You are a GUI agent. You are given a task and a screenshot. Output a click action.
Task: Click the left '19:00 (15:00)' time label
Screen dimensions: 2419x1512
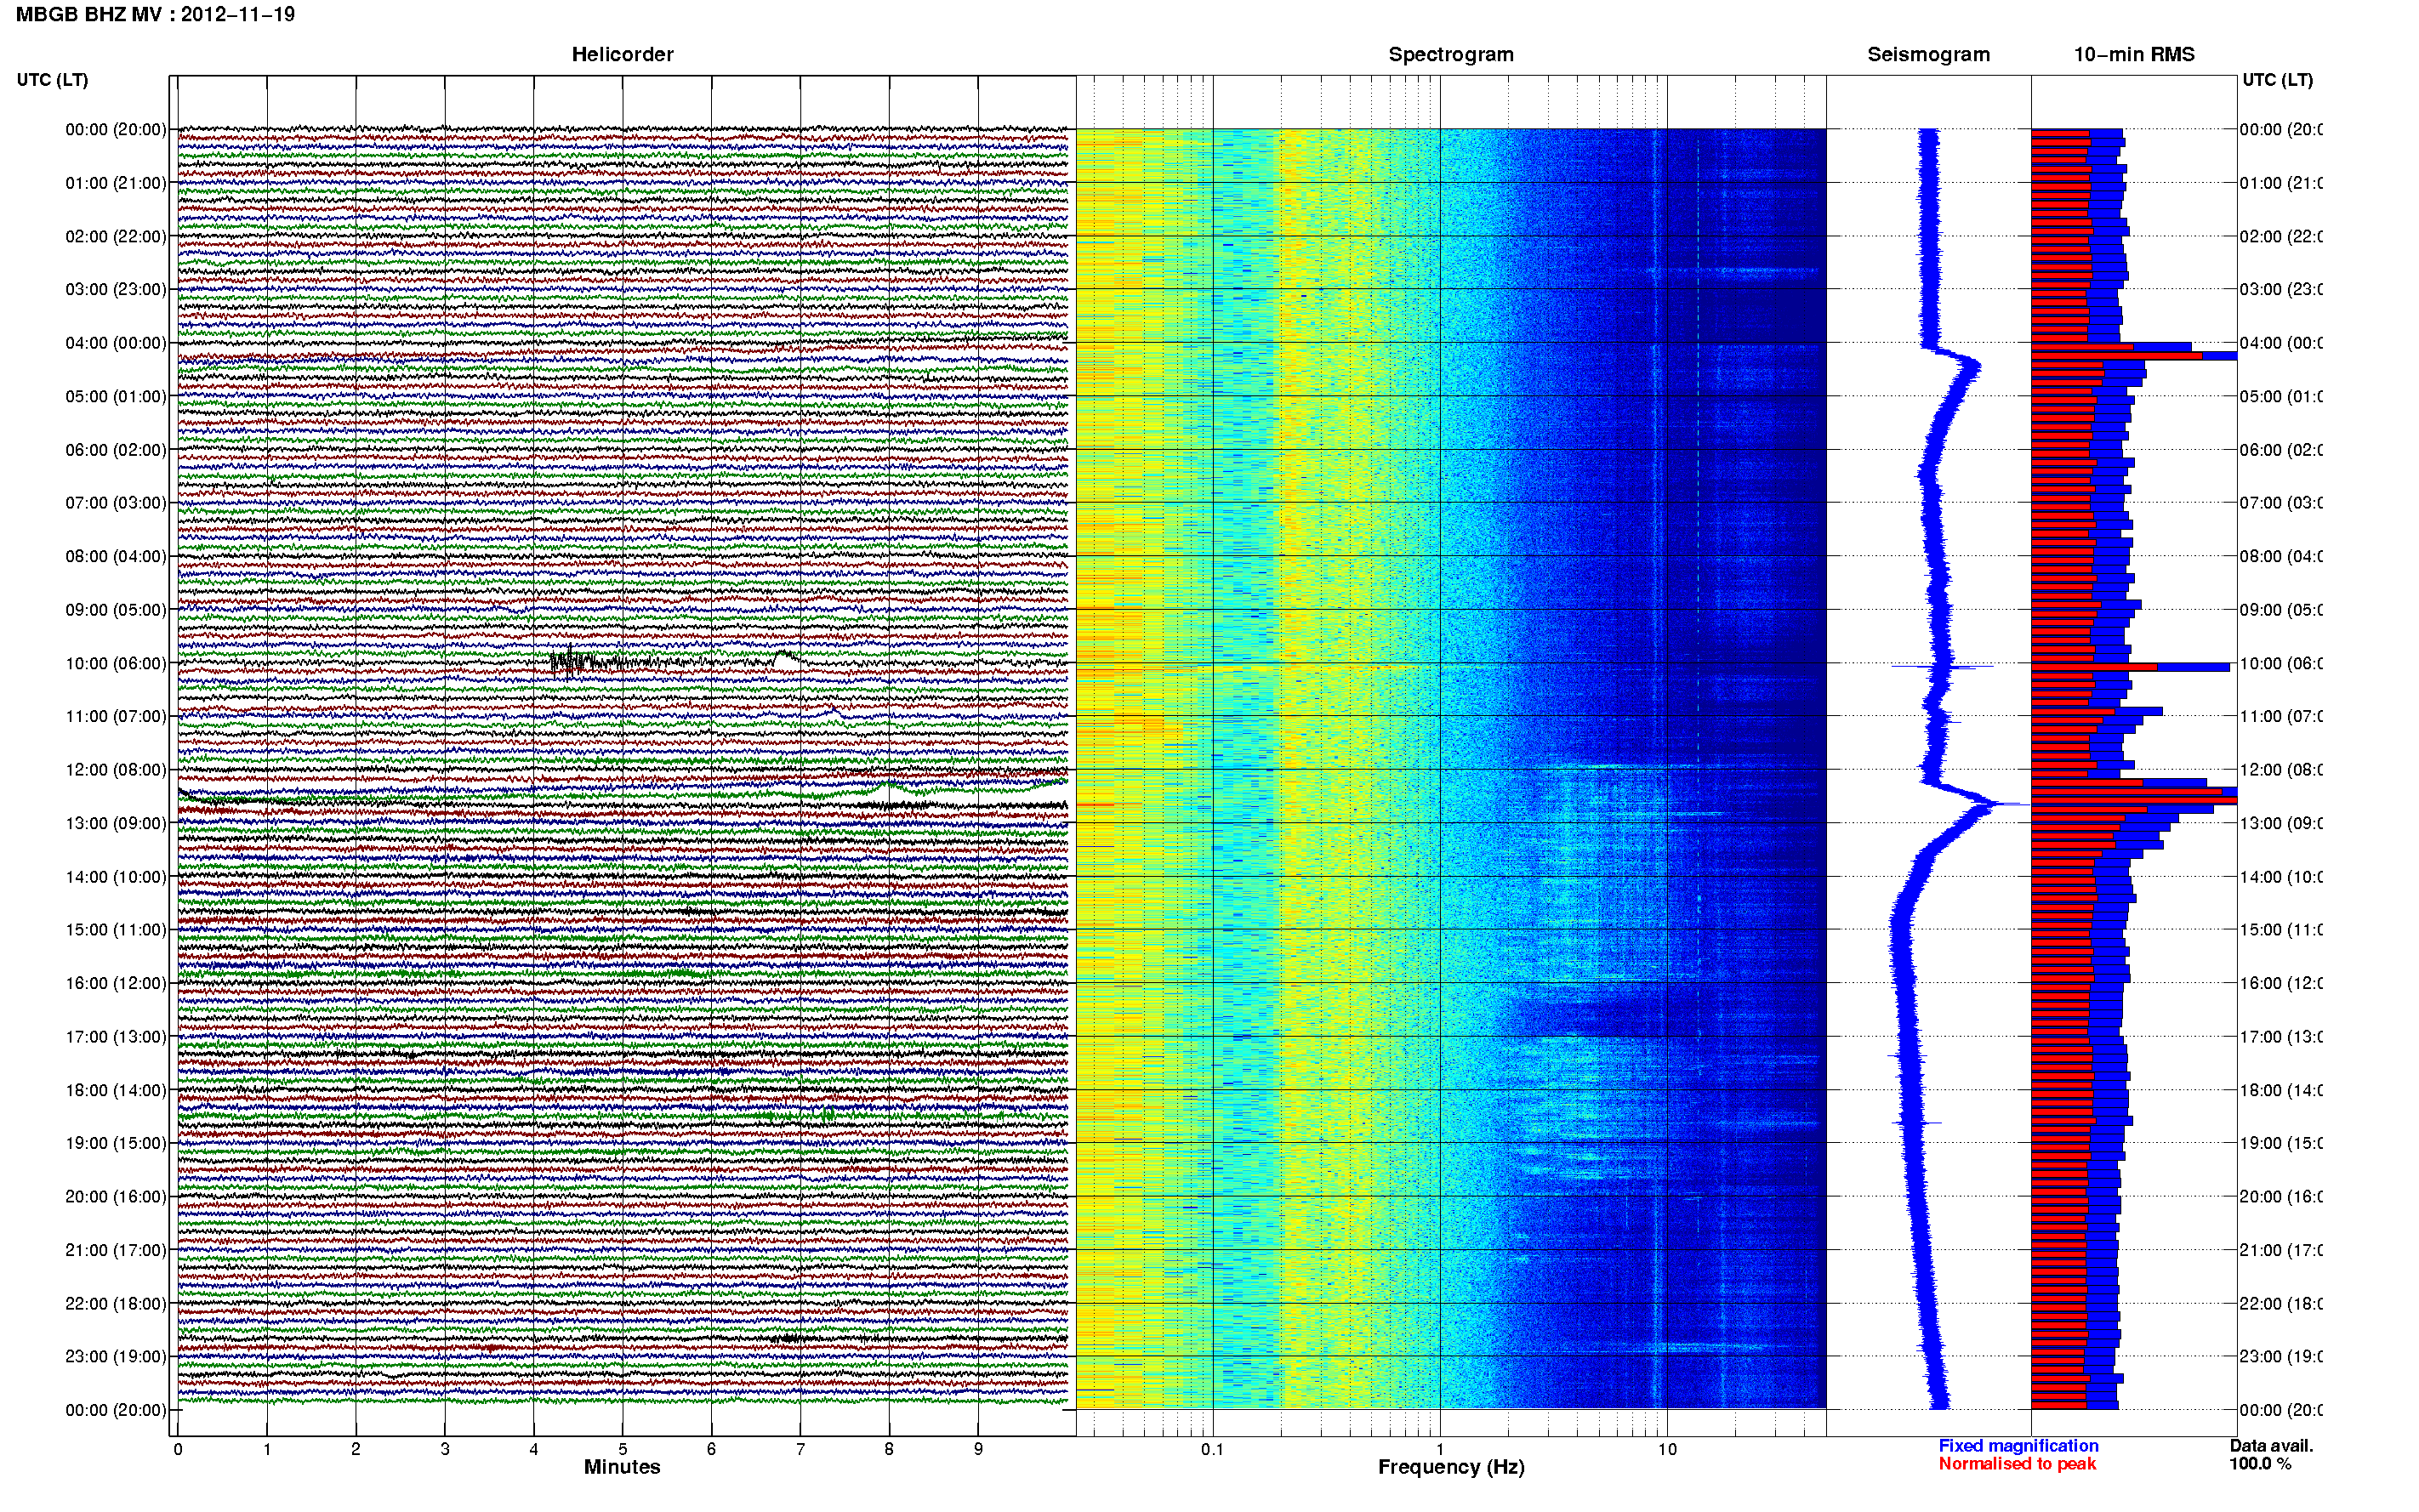[x=116, y=1143]
